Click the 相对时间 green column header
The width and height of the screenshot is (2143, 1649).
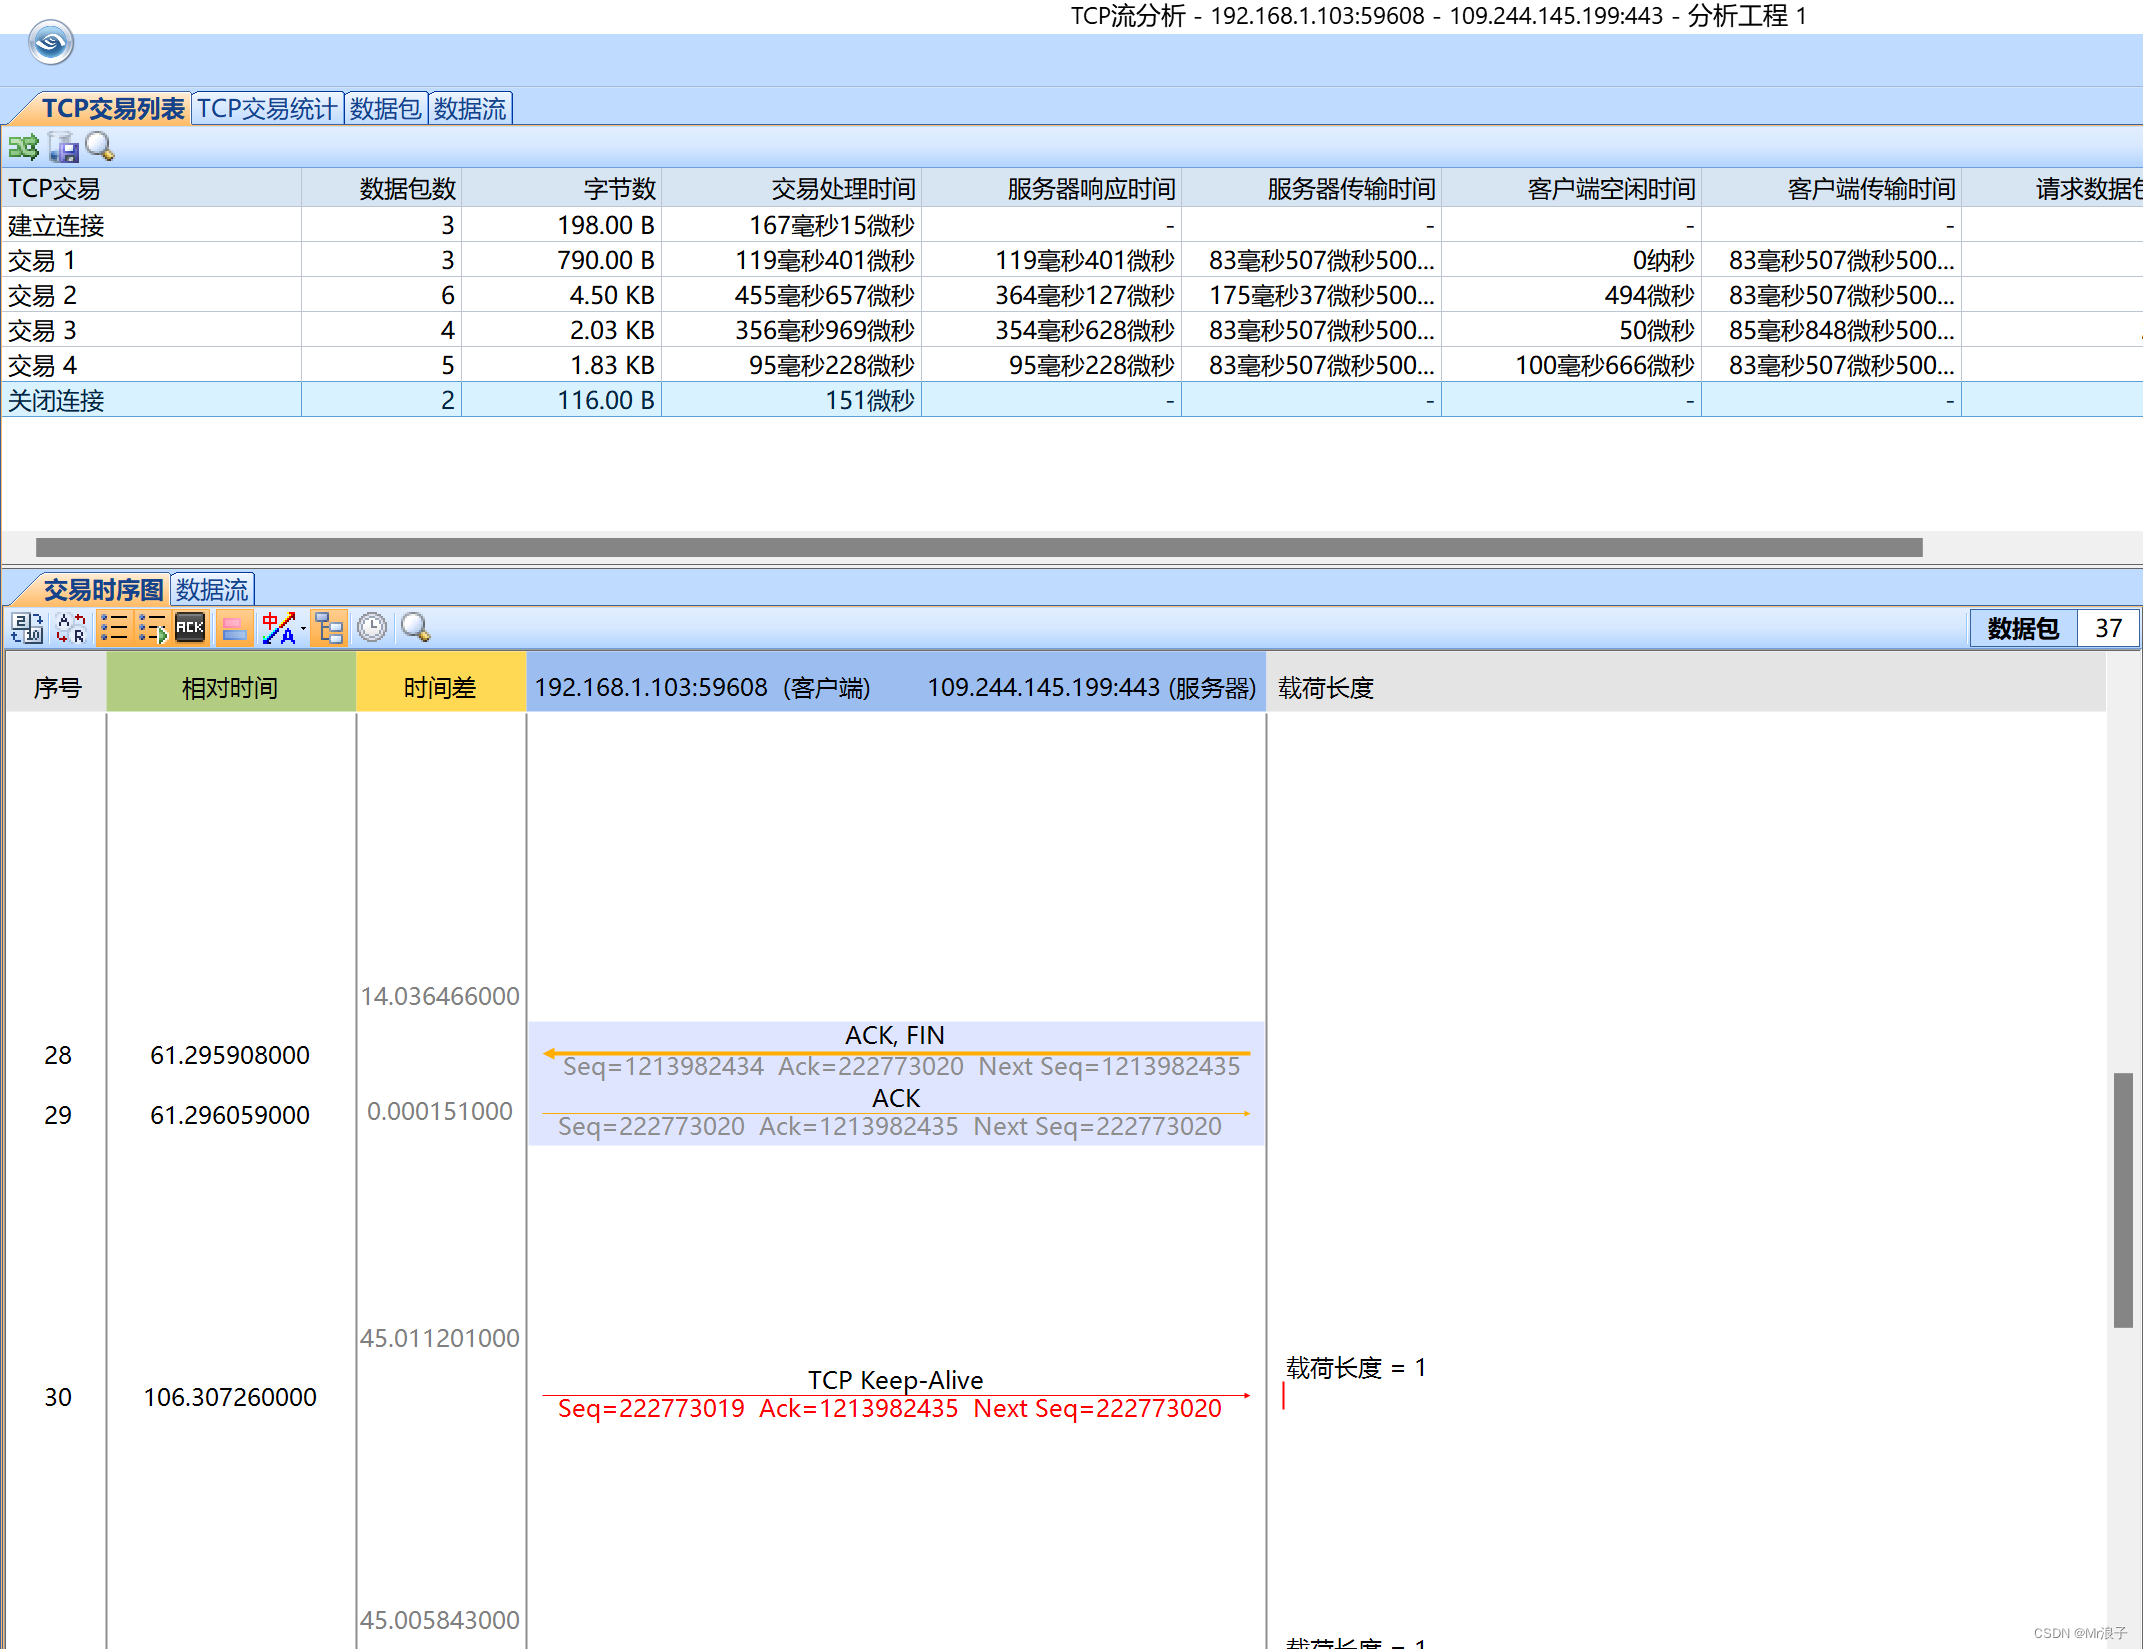(x=230, y=687)
